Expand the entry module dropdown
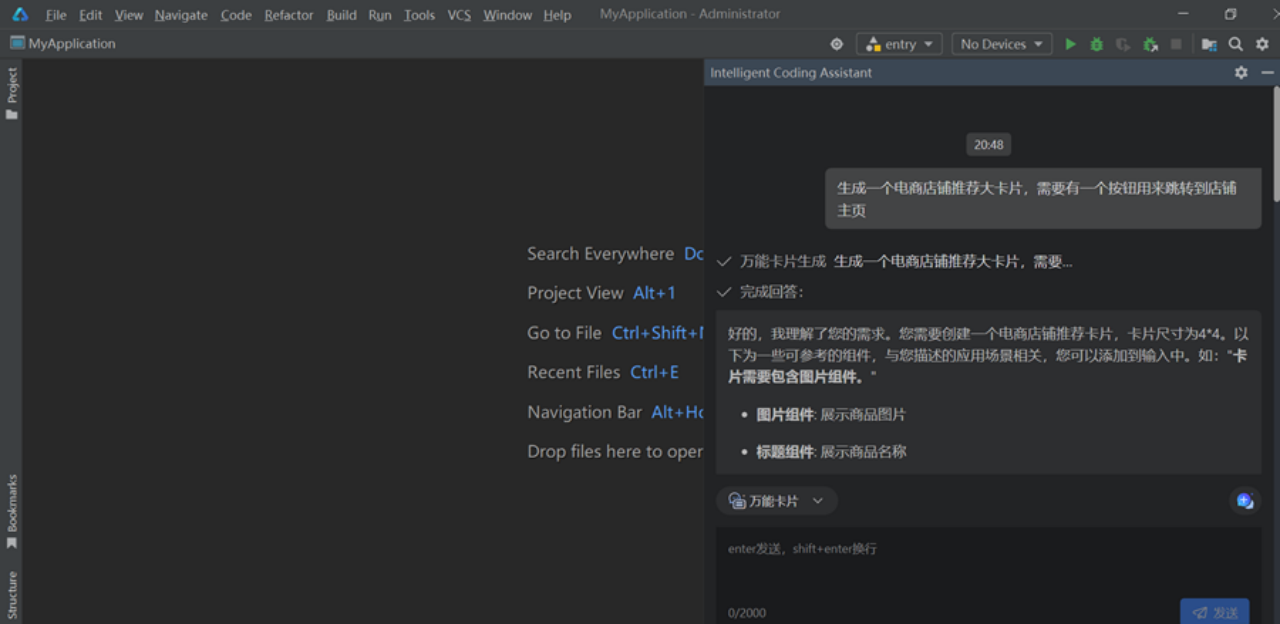Screen dimensions: 1280x624 [x=899, y=44]
